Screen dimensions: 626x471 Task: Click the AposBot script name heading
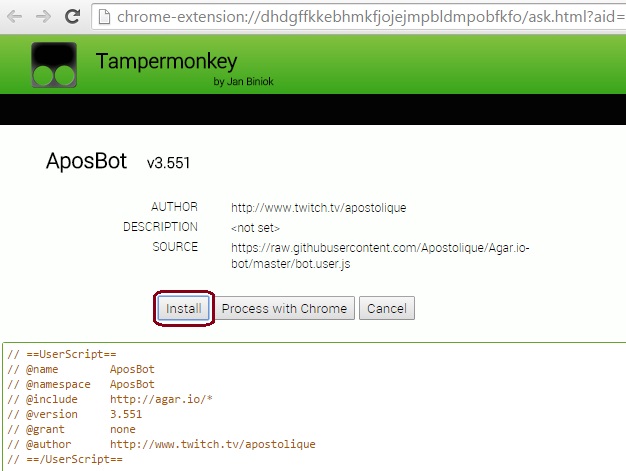86,161
